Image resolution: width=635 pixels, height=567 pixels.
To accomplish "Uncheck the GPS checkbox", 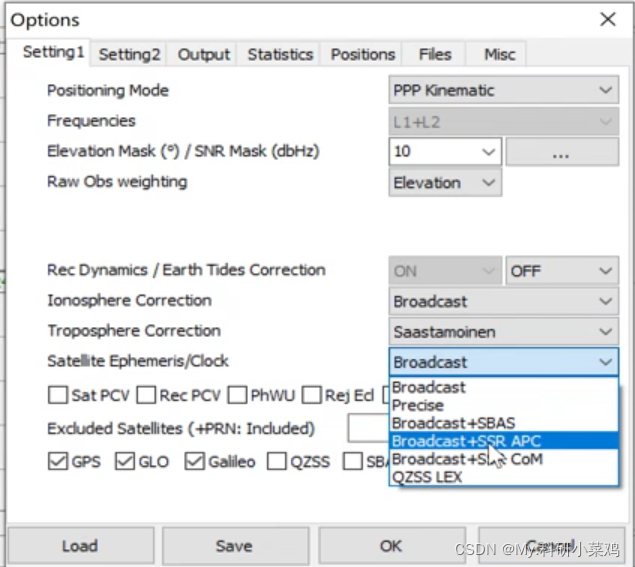I will [x=58, y=461].
